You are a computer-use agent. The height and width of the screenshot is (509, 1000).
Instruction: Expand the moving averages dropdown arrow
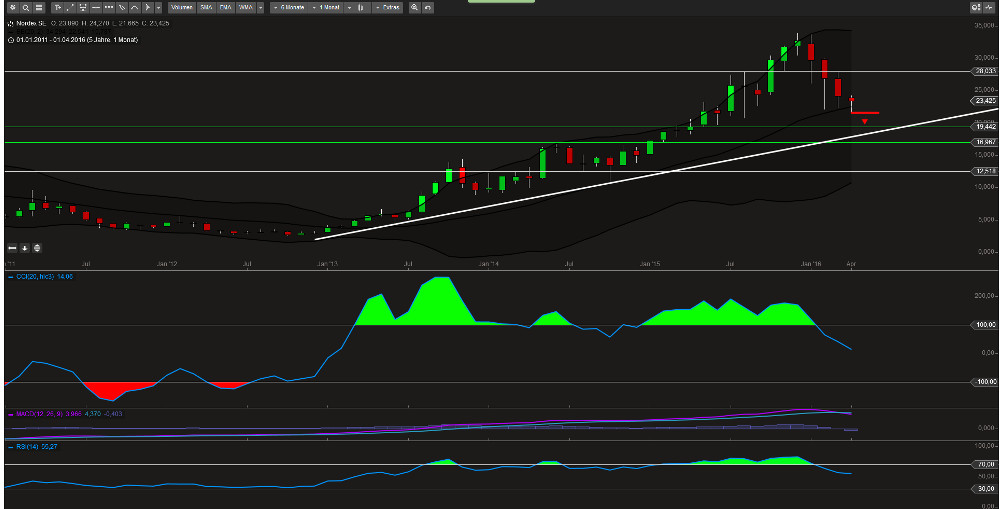[260, 8]
